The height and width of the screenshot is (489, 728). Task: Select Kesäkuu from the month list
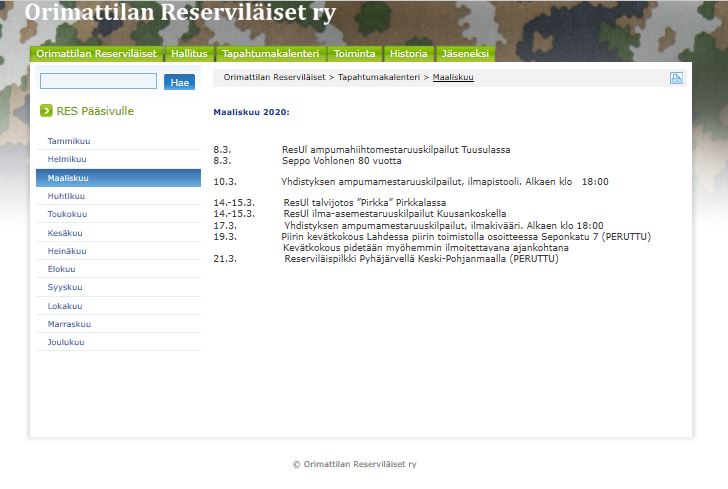66,233
